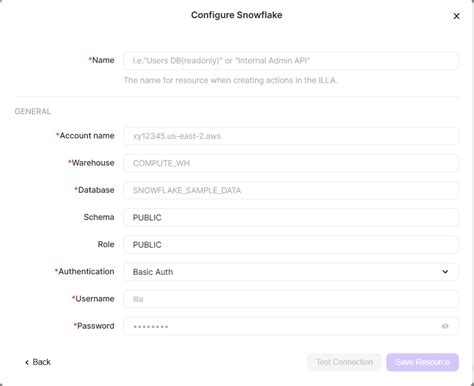Click the Role field containing PUBLIC

tap(291, 245)
